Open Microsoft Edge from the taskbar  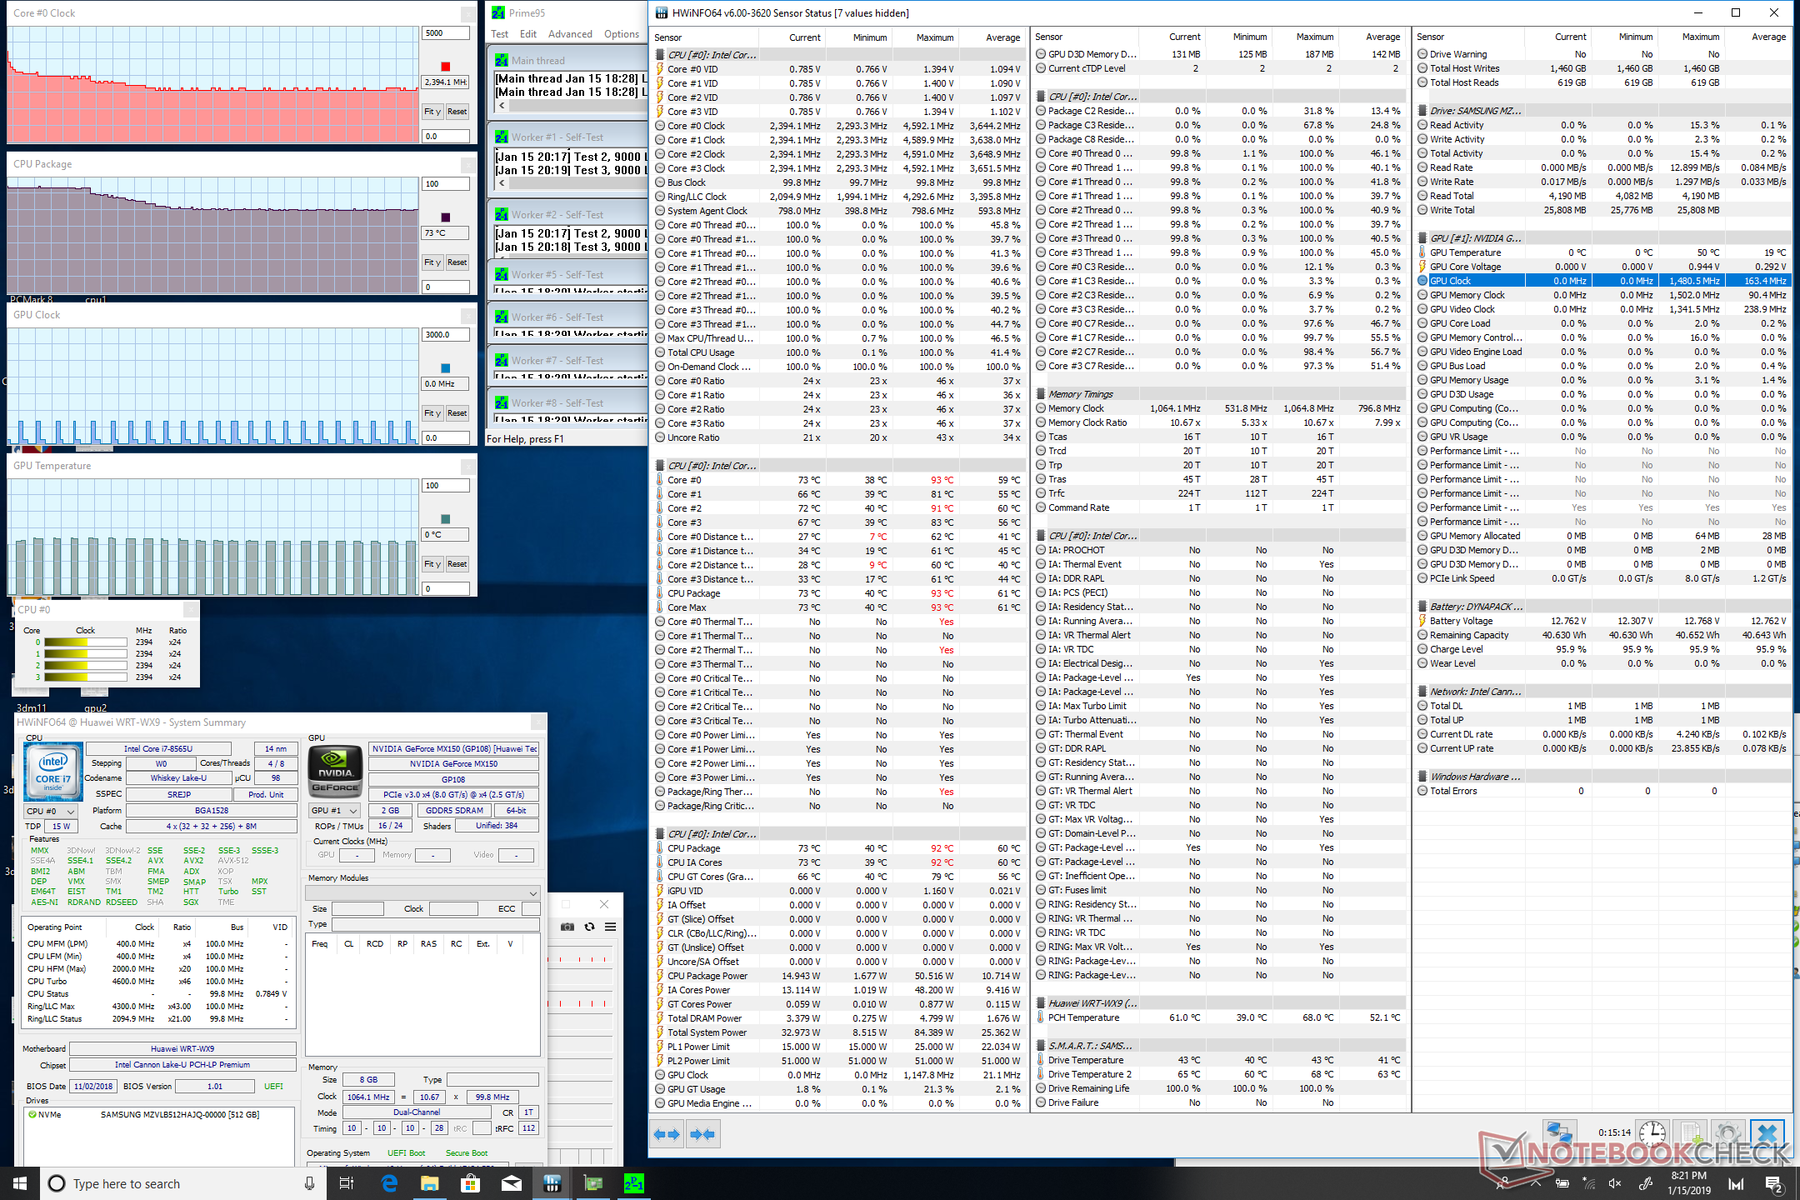[389, 1184]
